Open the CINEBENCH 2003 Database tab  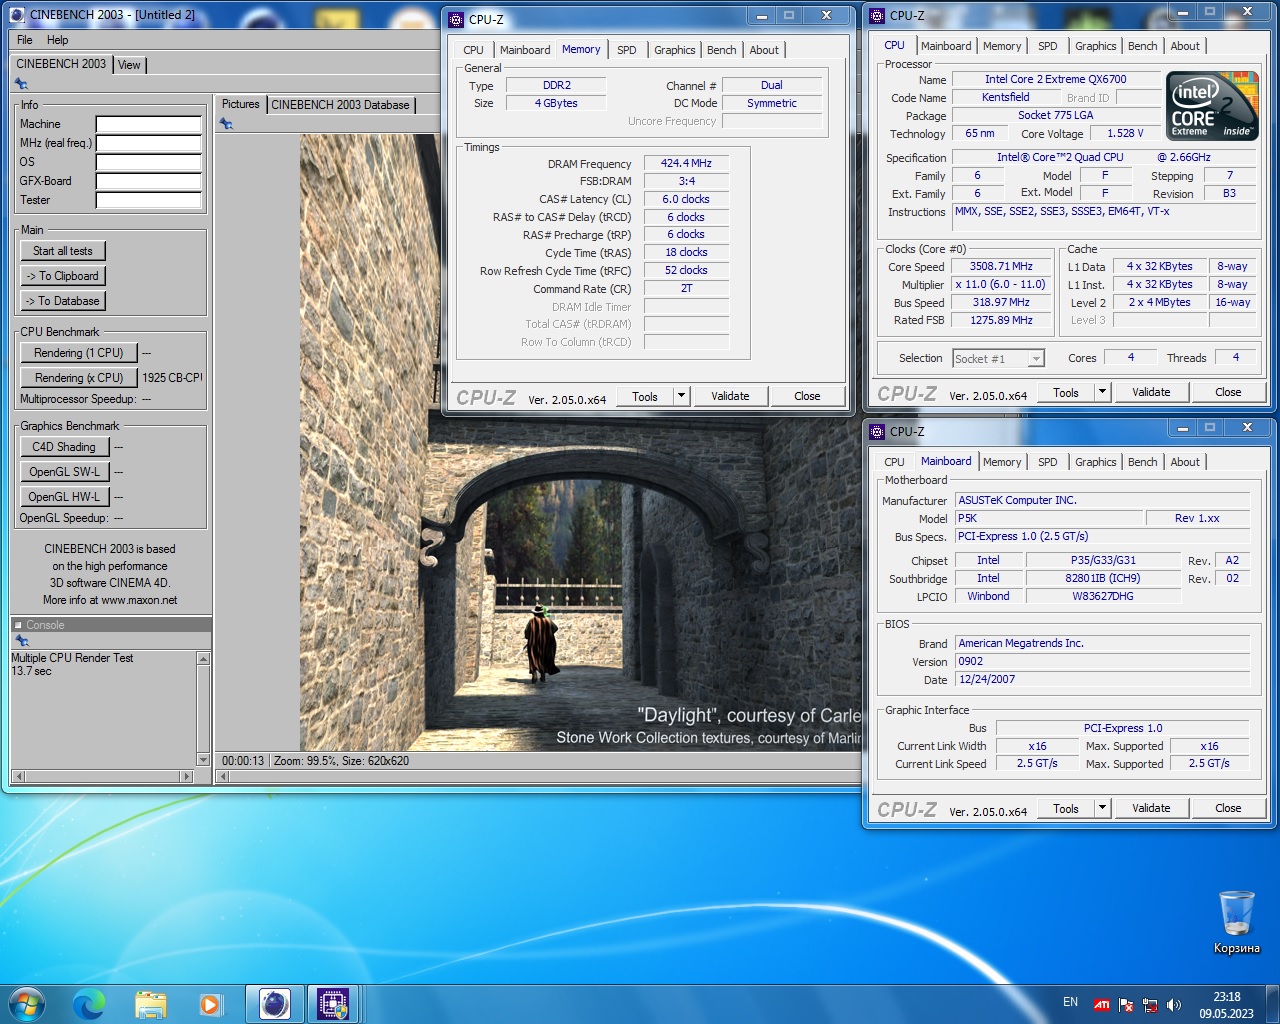pos(340,105)
